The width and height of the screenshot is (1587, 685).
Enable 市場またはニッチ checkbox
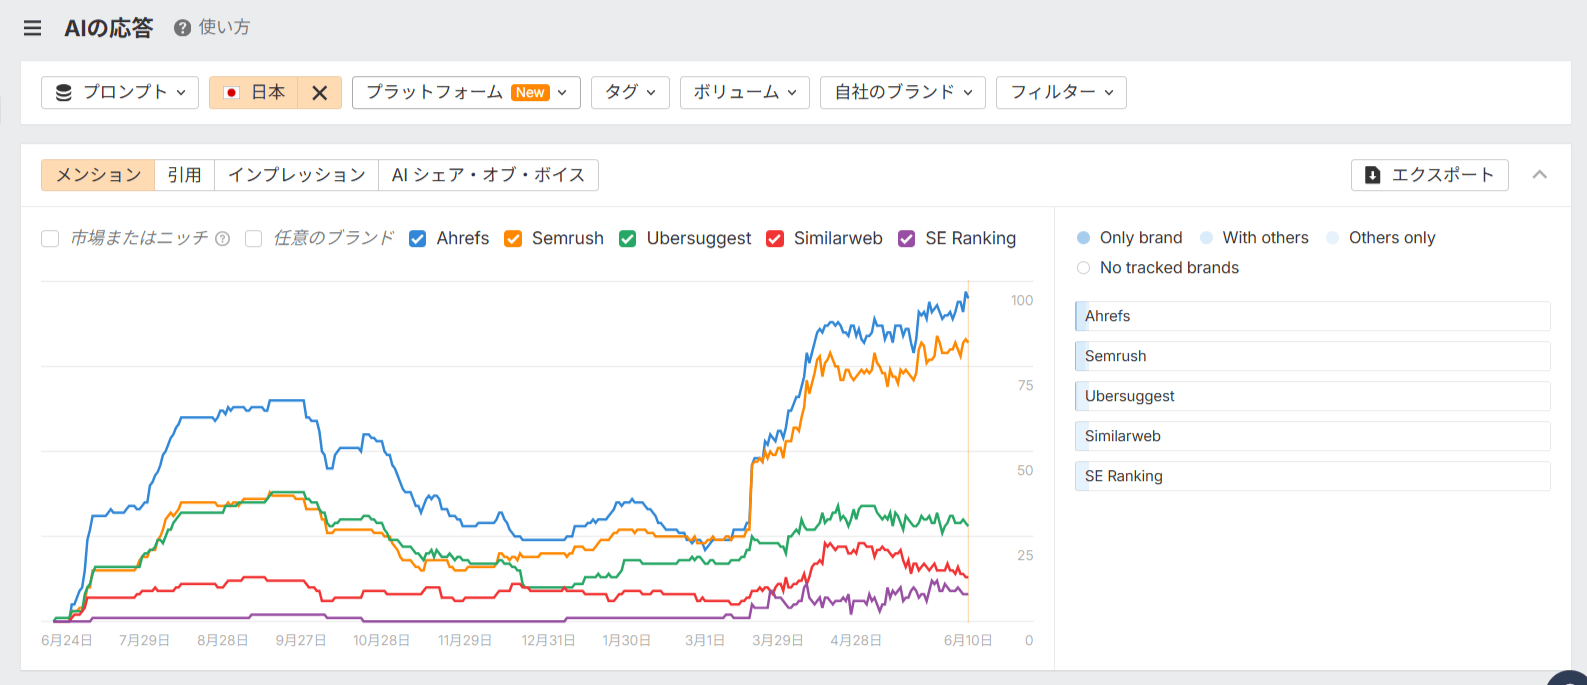[50, 238]
